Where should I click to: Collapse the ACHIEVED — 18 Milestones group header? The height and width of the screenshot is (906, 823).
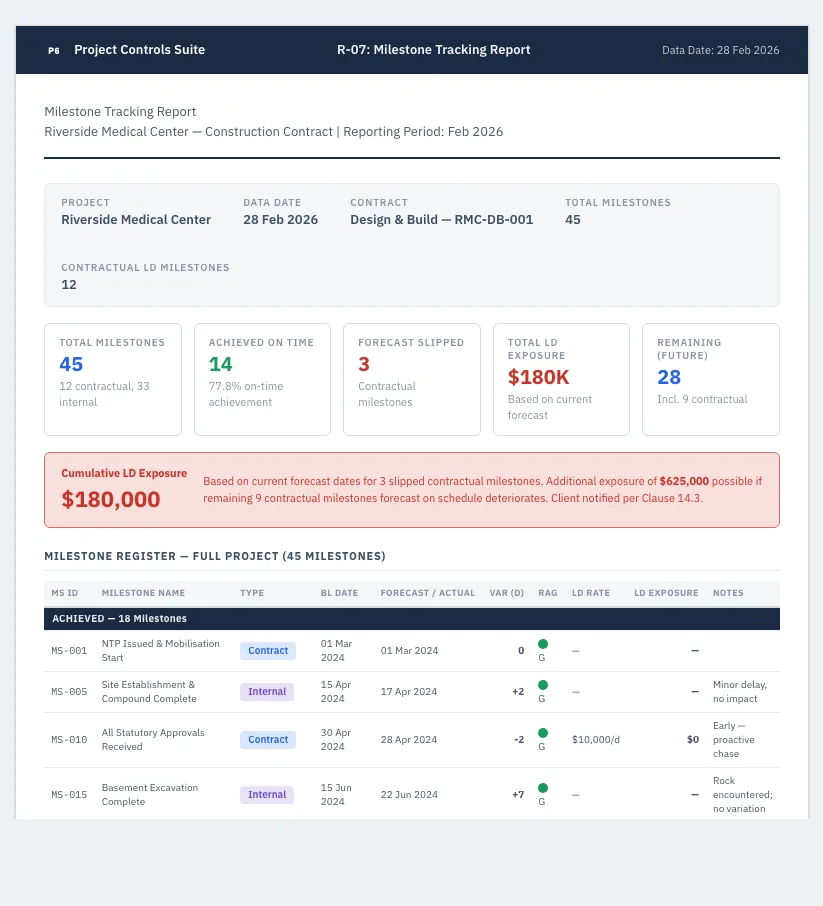tap(412, 618)
